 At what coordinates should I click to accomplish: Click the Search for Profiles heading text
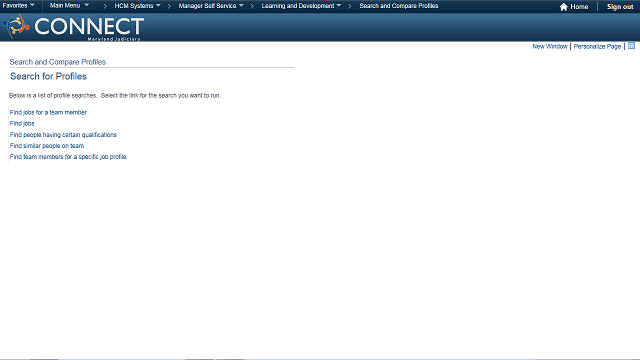[x=49, y=76]
